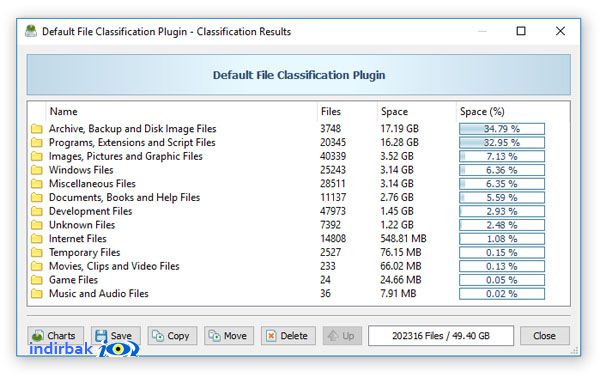Select the Windows Files category
This screenshot has width=600, height=377.
[x=298, y=170]
